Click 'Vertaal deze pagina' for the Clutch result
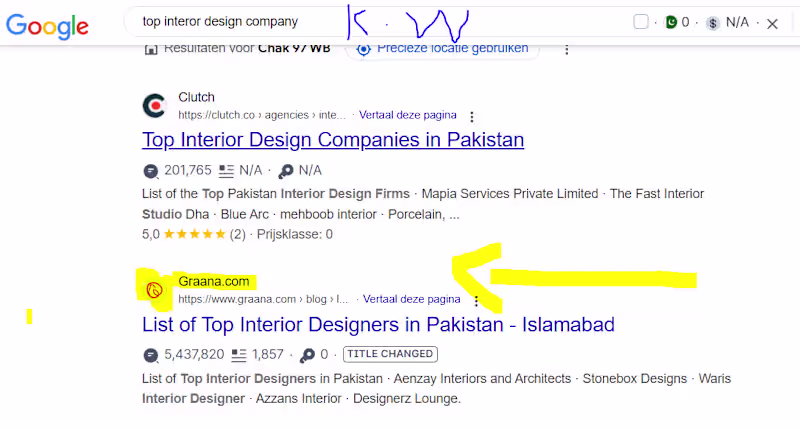The height and width of the screenshot is (428, 800). click(x=410, y=115)
